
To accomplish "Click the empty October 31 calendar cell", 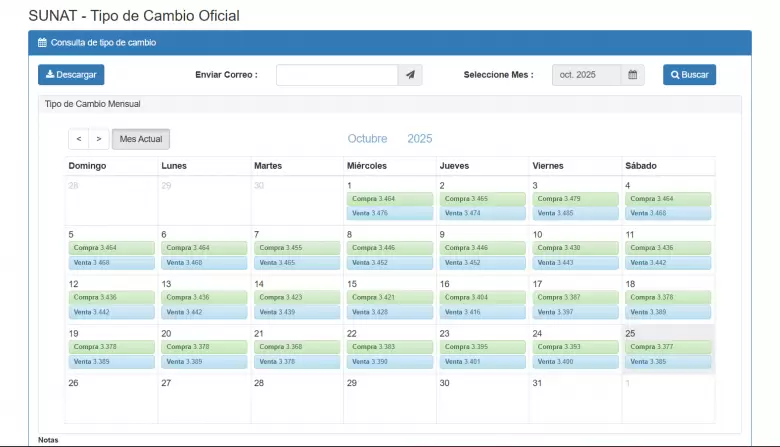I will click(575, 400).
